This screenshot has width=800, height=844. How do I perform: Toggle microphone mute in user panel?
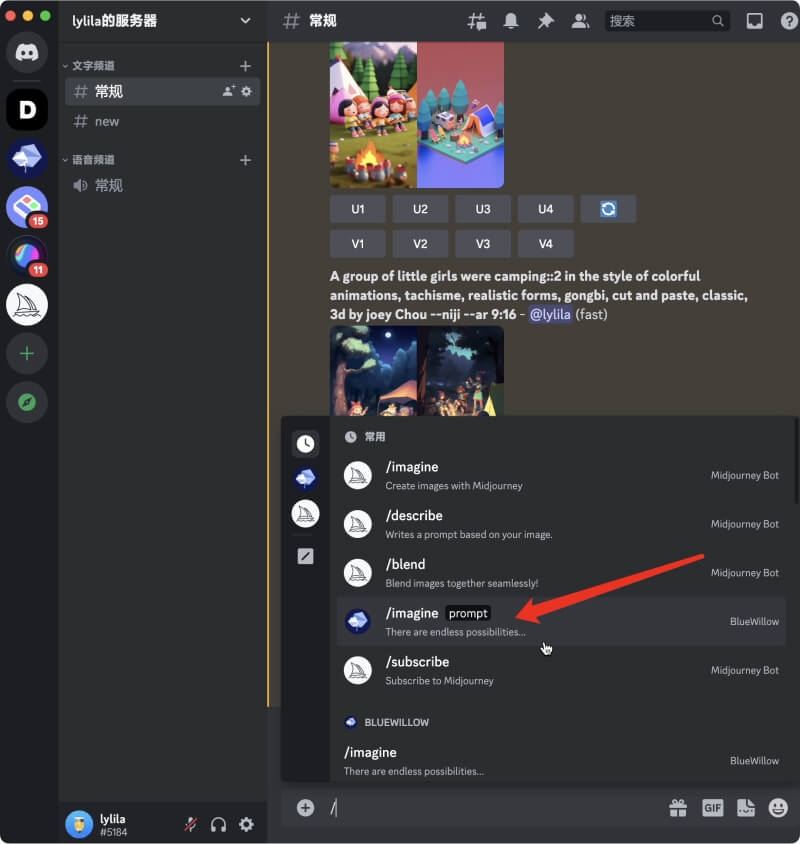(x=190, y=824)
